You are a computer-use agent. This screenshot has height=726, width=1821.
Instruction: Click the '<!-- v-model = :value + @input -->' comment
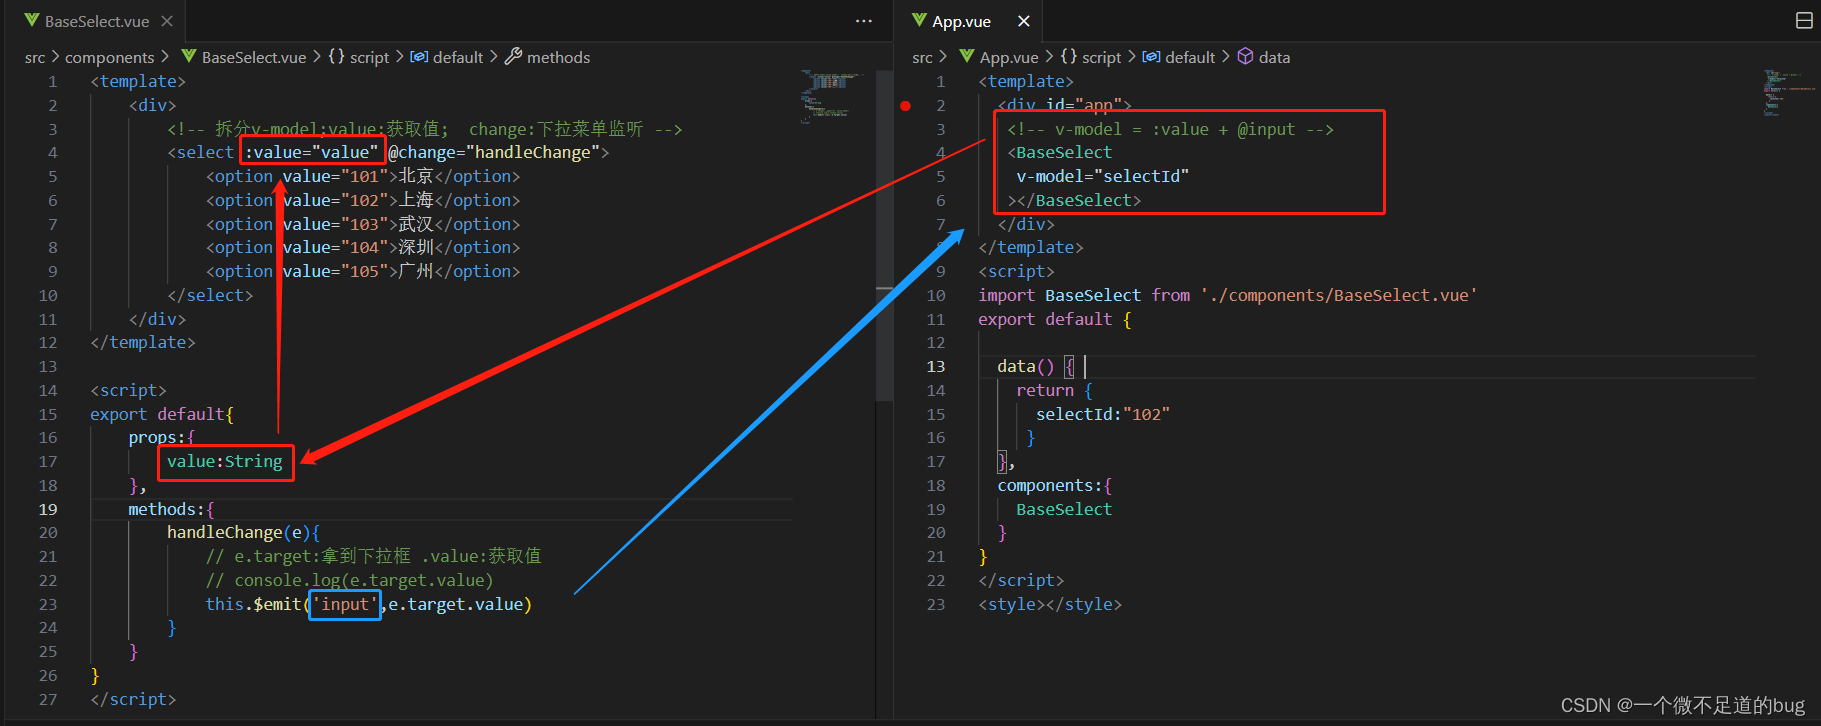(1171, 129)
